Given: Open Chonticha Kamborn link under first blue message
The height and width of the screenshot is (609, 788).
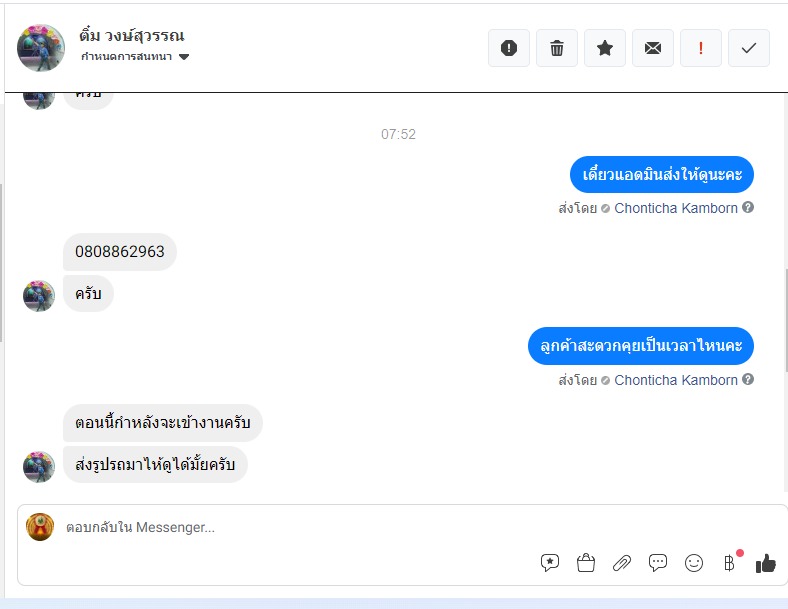Looking at the screenshot, I should [x=676, y=208].
